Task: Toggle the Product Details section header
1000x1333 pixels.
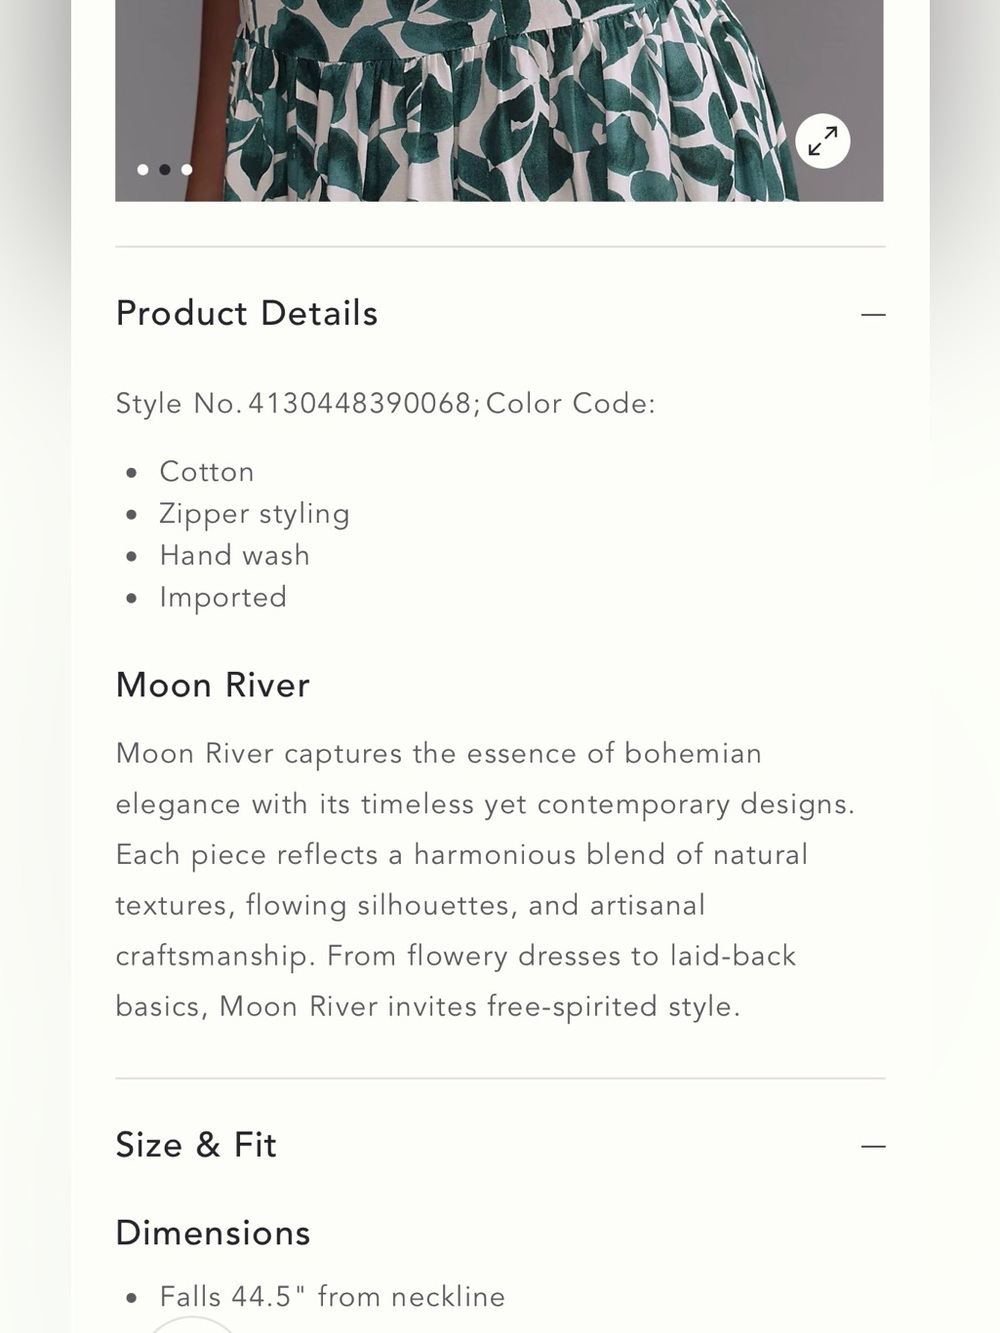Action: (x=500, y=314)
